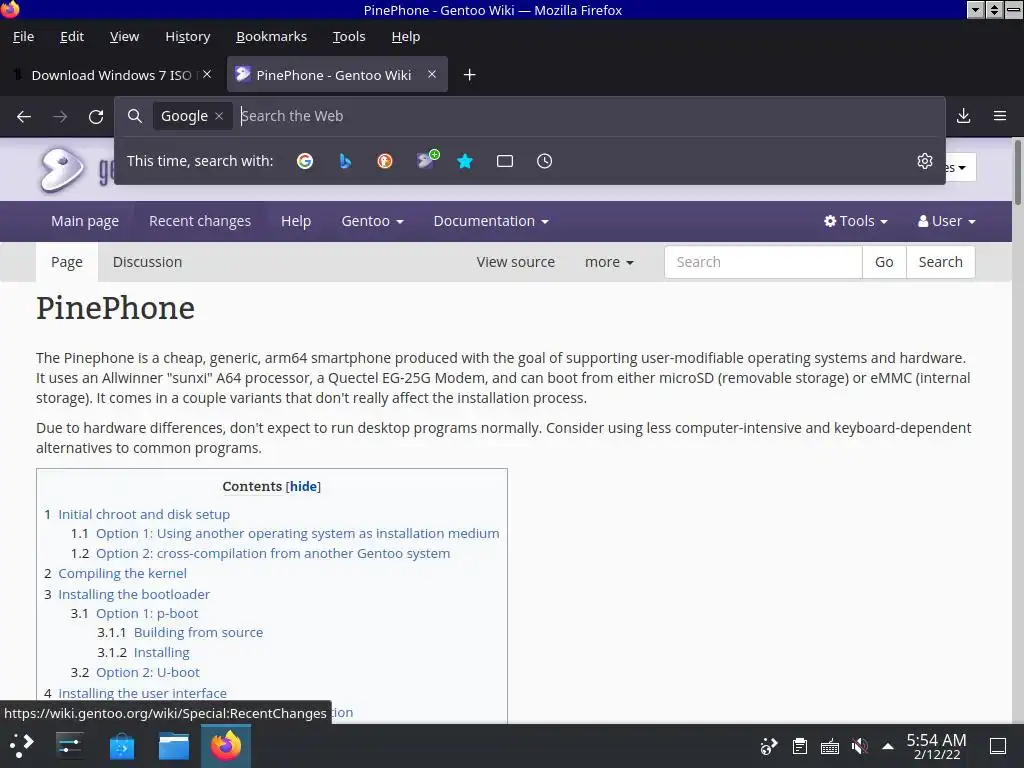Open clipboard tray icon
The image size is (1024, 768).
[x=800, y=746]
